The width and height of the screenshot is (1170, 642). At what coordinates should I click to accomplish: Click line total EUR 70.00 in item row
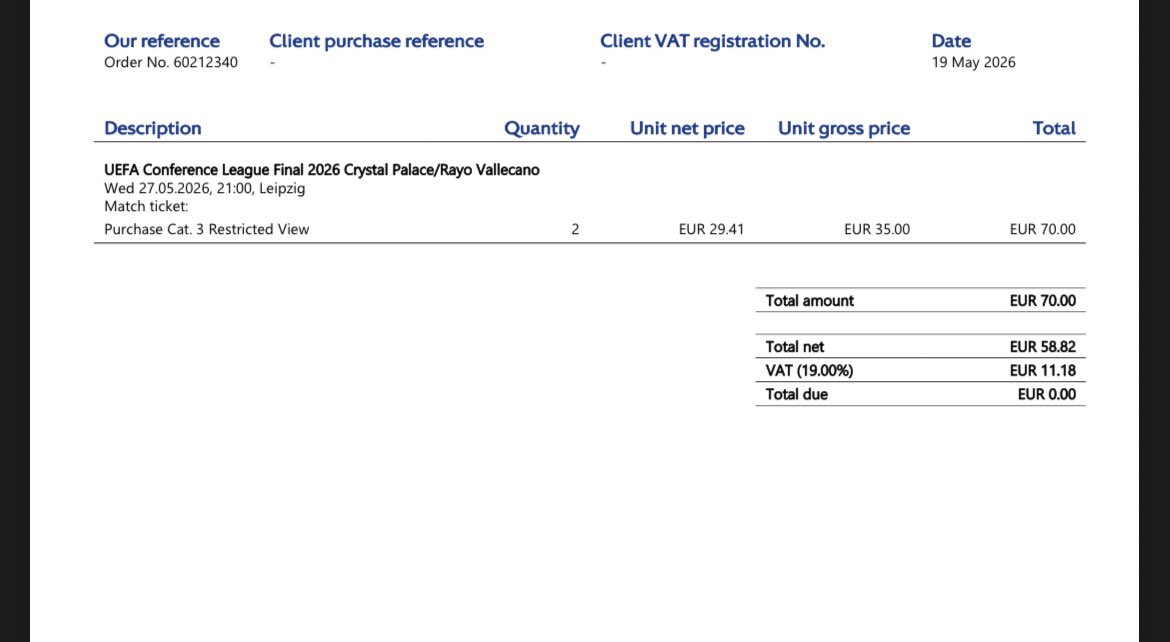point(1042,230)
